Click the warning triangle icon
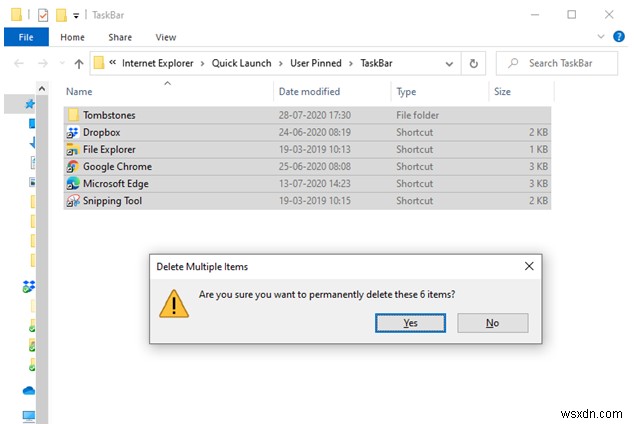 point(174,304)
